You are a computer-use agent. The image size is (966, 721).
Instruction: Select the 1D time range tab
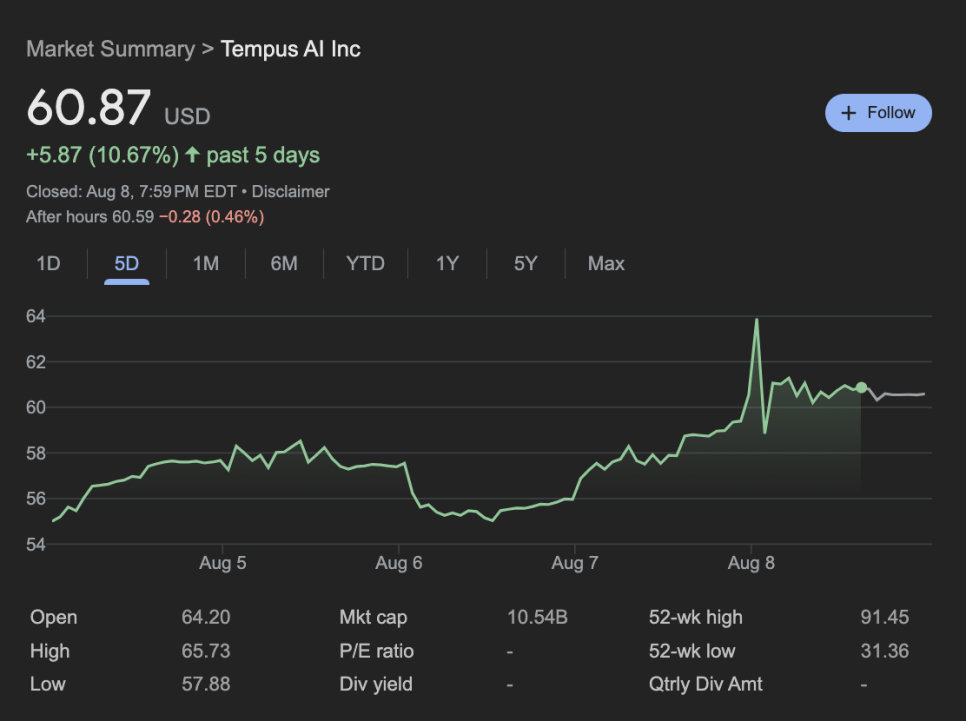click(x=48, y=264)
